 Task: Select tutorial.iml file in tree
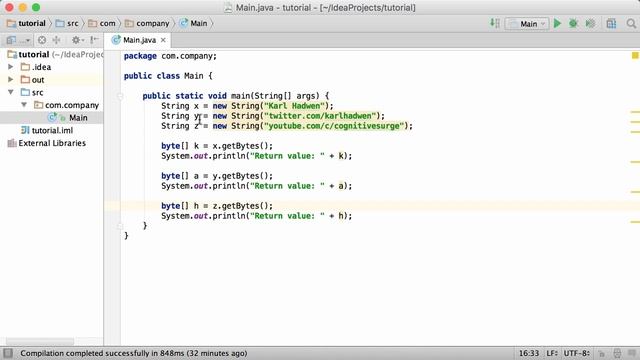51,130
